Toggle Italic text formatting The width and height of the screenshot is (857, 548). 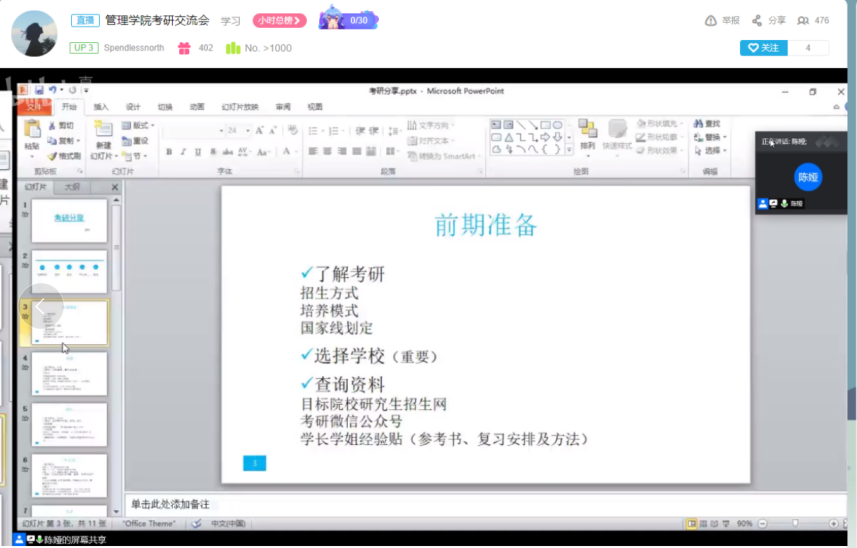point(183,152)
